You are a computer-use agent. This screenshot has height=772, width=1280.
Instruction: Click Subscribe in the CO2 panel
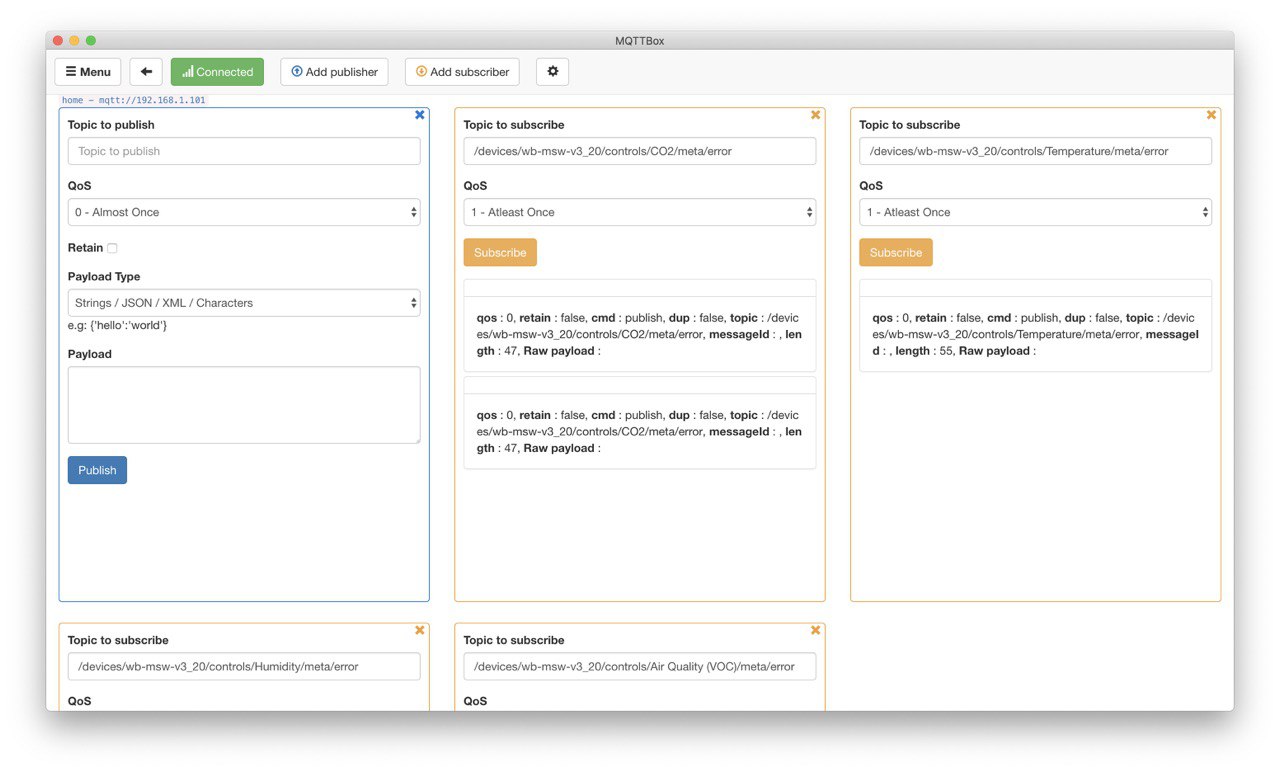[x=500, y=252]
